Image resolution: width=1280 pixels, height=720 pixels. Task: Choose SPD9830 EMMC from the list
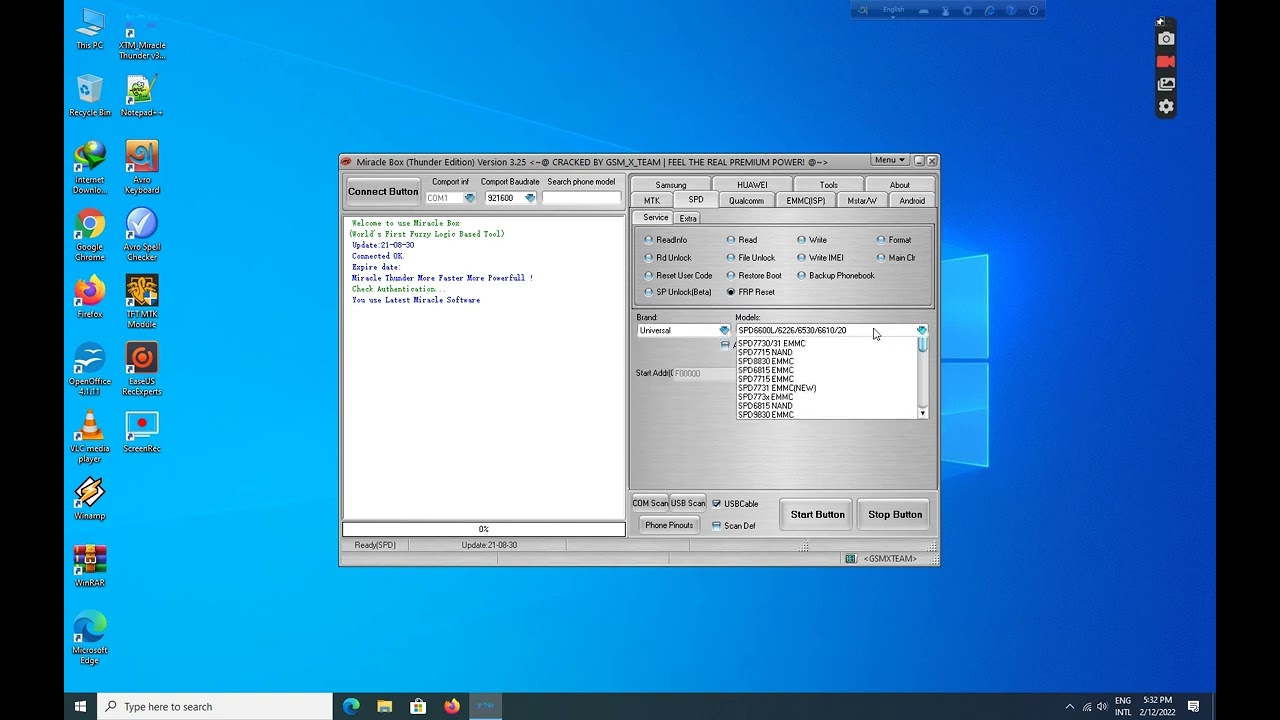(827, 415)
